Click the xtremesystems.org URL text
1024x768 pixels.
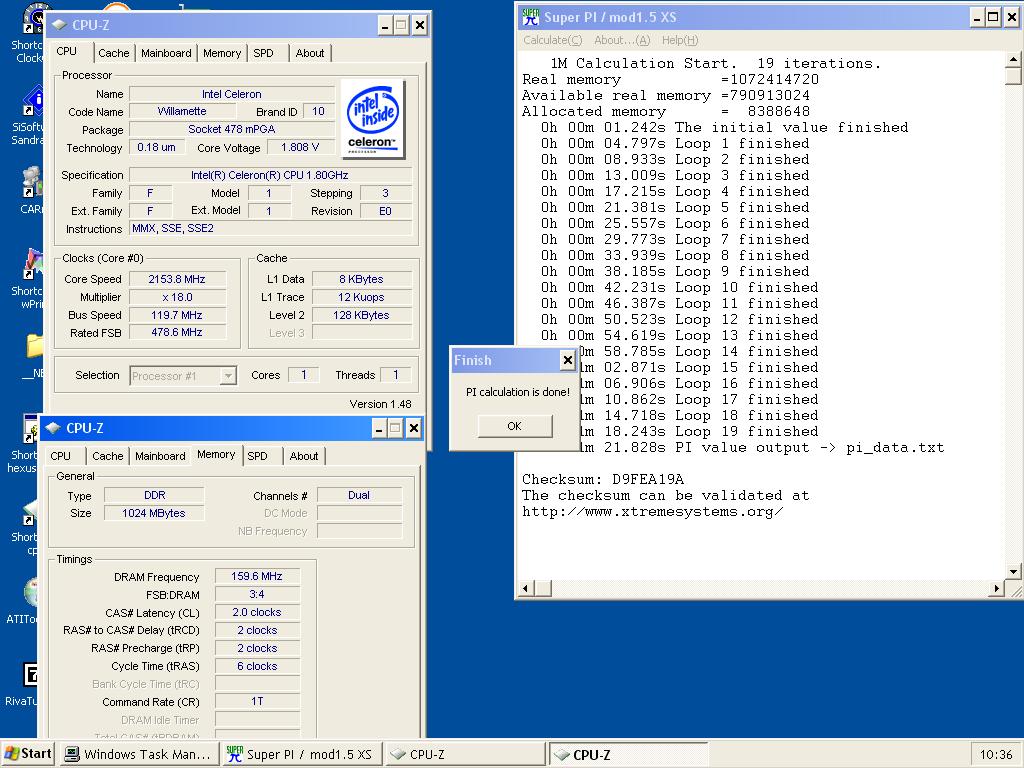point(652,511)
